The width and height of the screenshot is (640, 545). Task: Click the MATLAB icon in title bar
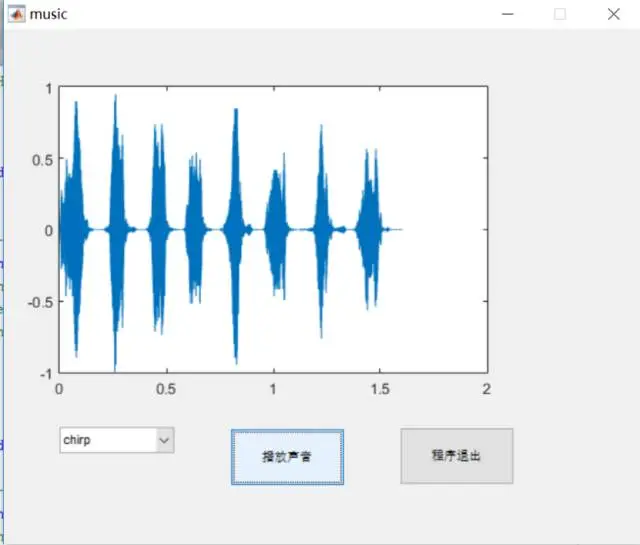16,14
